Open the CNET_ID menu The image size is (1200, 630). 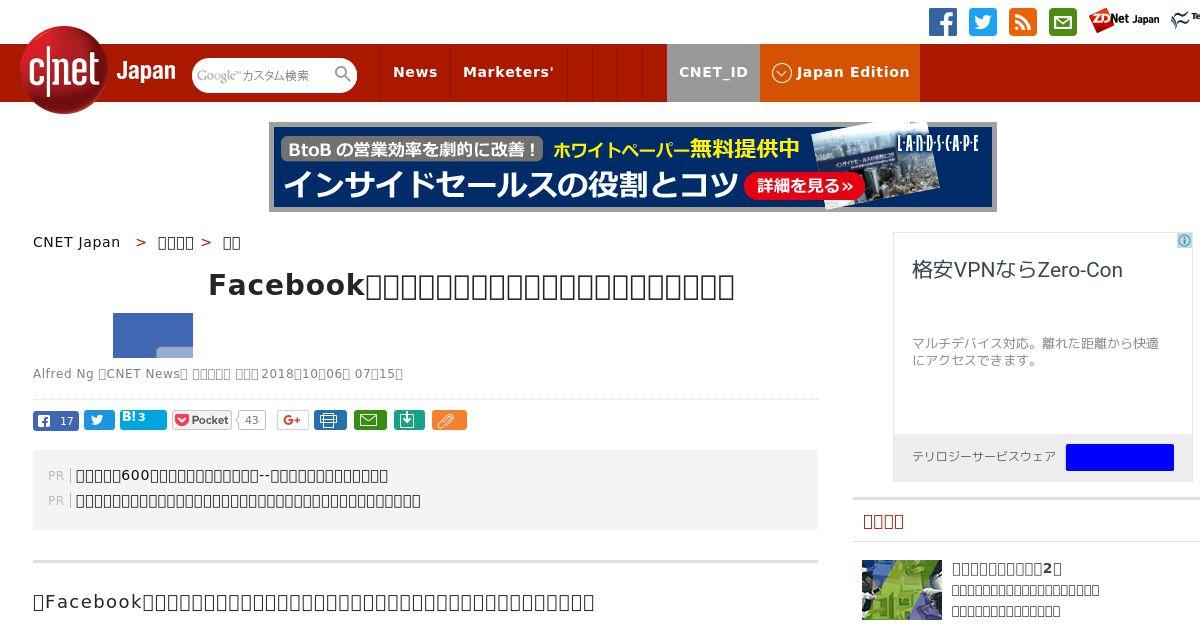click(x=713, y=72)
